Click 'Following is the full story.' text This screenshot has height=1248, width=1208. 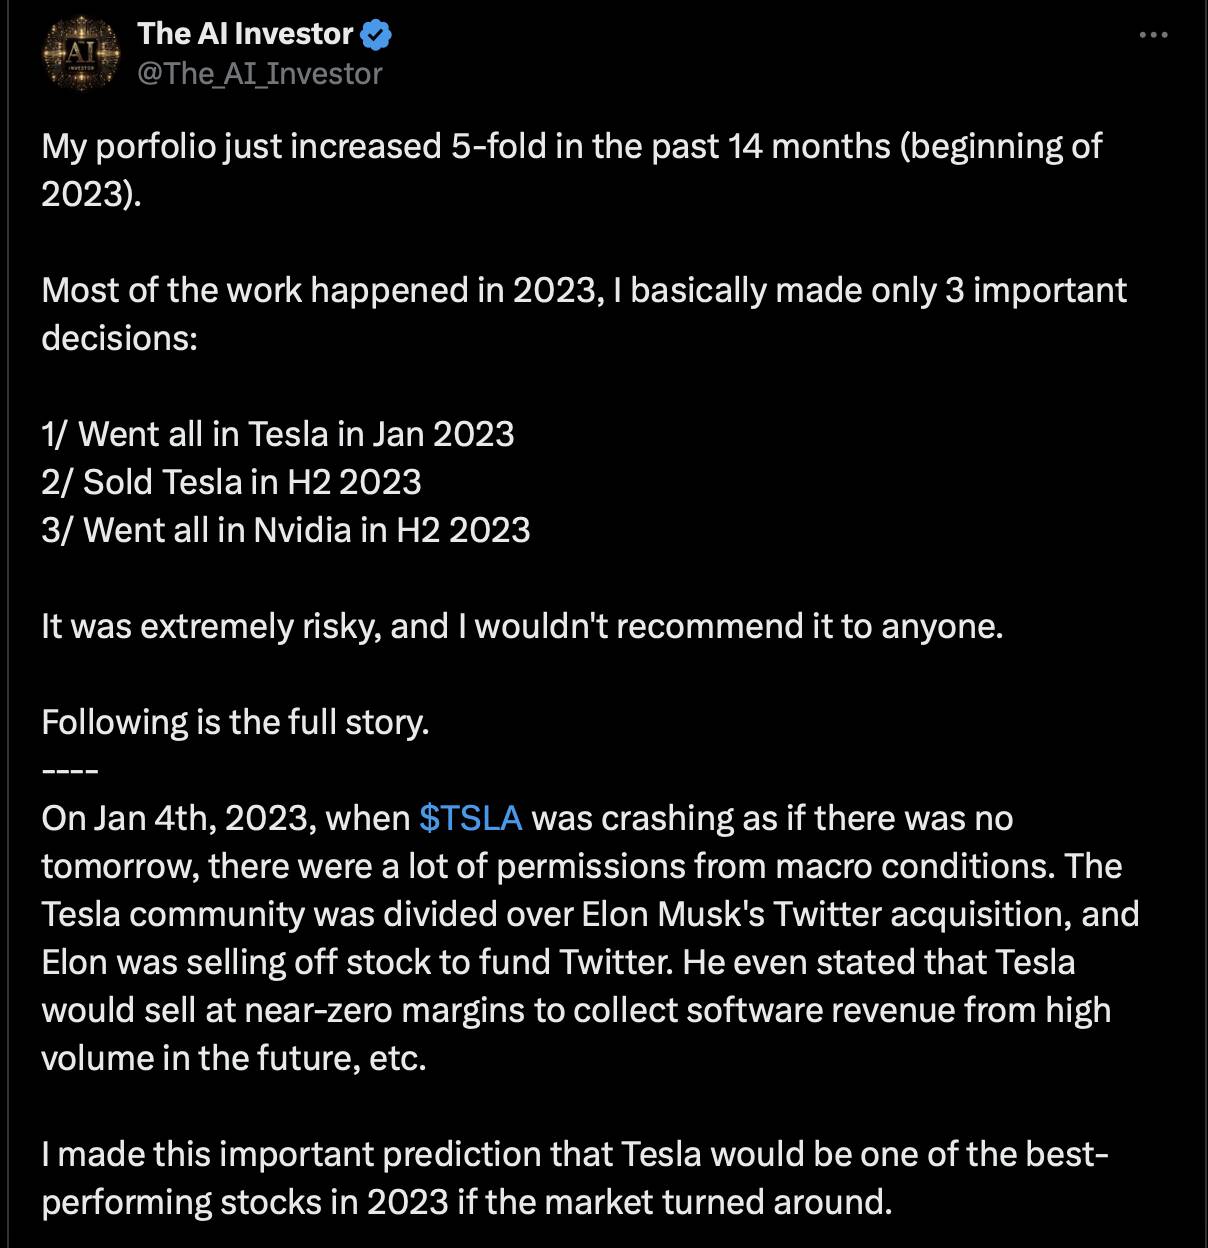point(235,722)
